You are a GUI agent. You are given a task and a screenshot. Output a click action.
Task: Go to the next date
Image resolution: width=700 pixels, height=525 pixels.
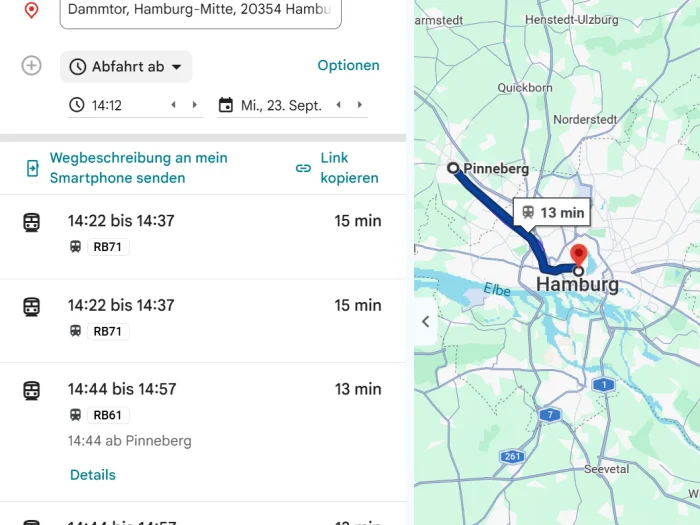coord(360,105)
